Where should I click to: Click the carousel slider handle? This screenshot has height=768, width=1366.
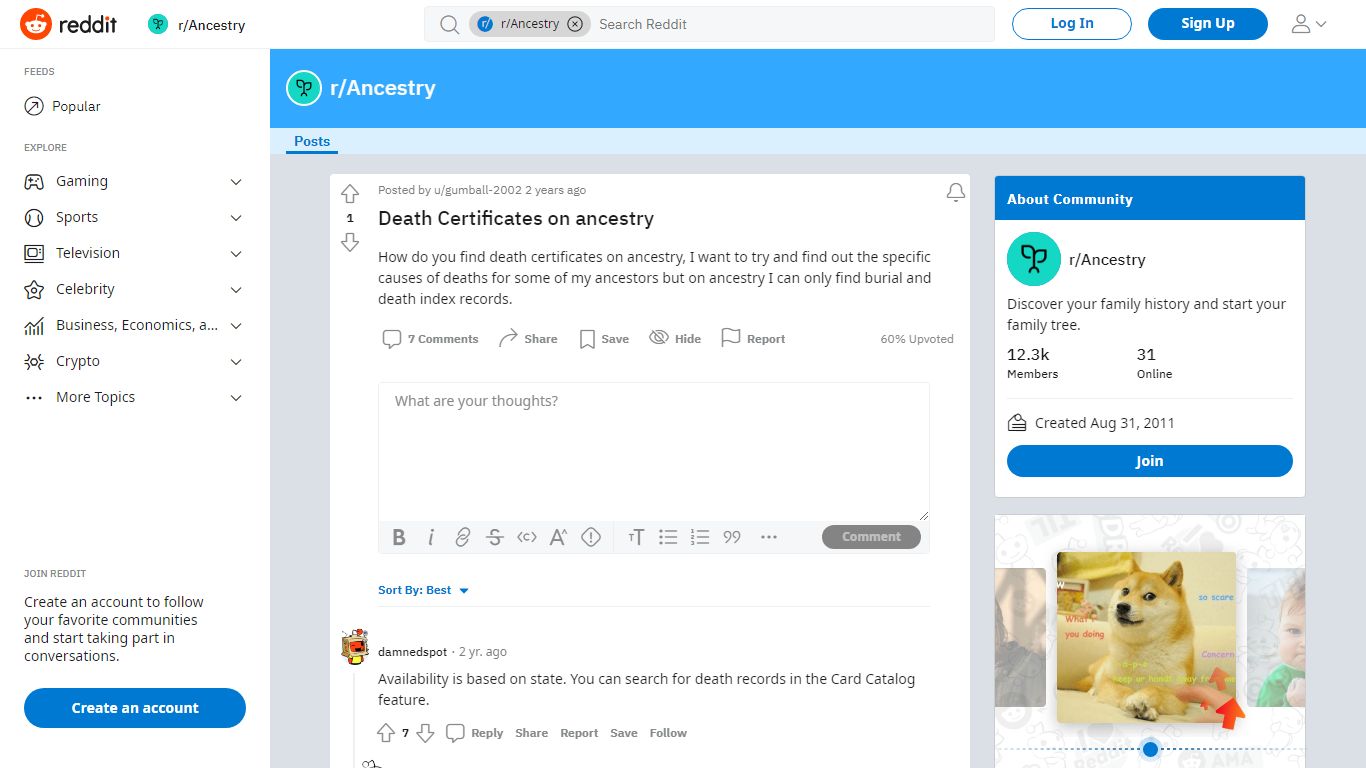tap(1150, 749)
